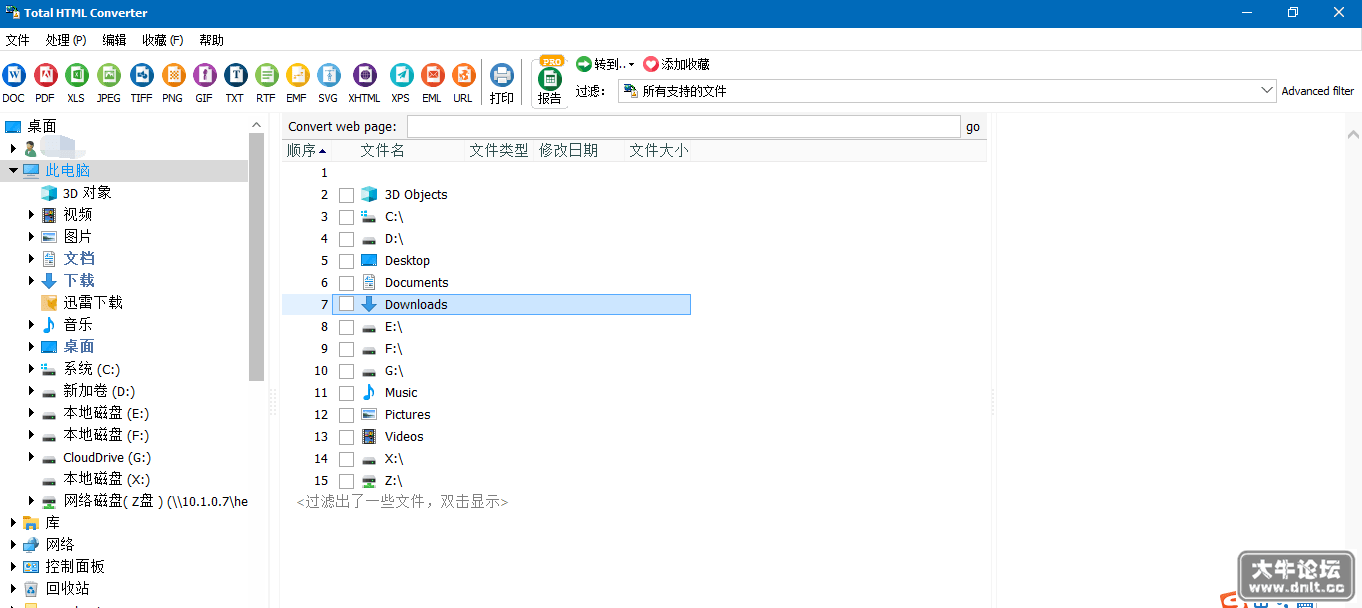1362x608 pixels.
Task: Choose the GIF format icon
Action: tap(204, 75)
